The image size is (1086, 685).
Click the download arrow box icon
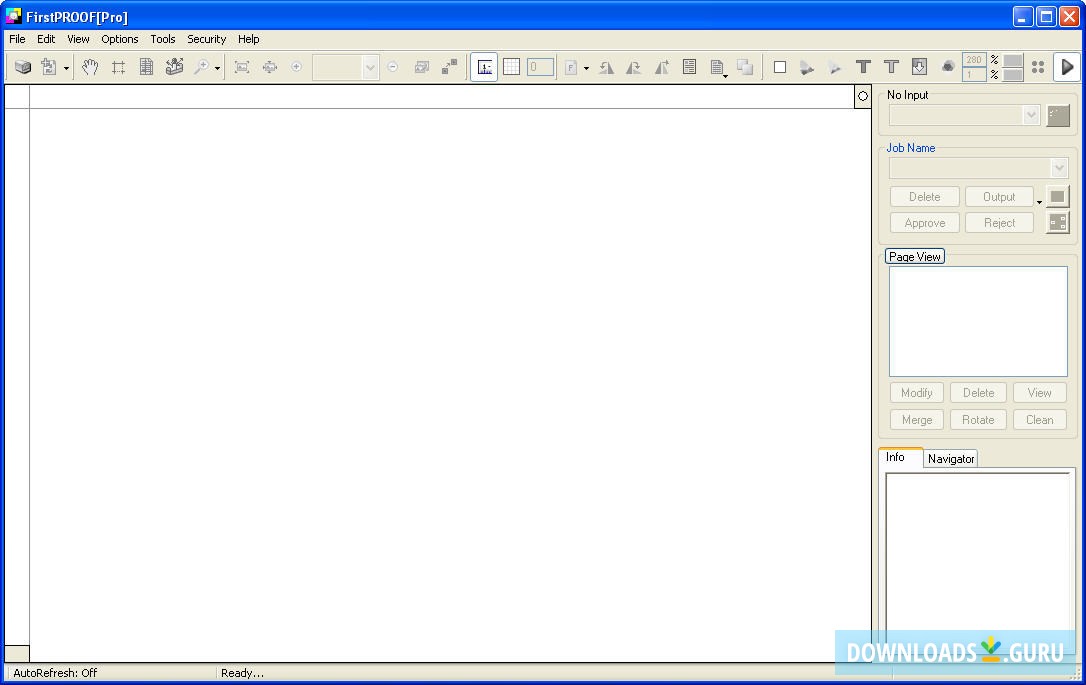pyautogui.click(x=919, y=67)
